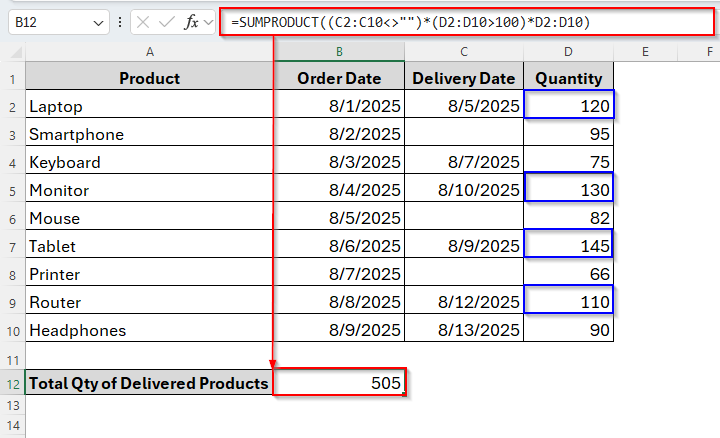The width and height of the screenshot is (720, 438).
Task: Select column D header
Action: point(568,51)
